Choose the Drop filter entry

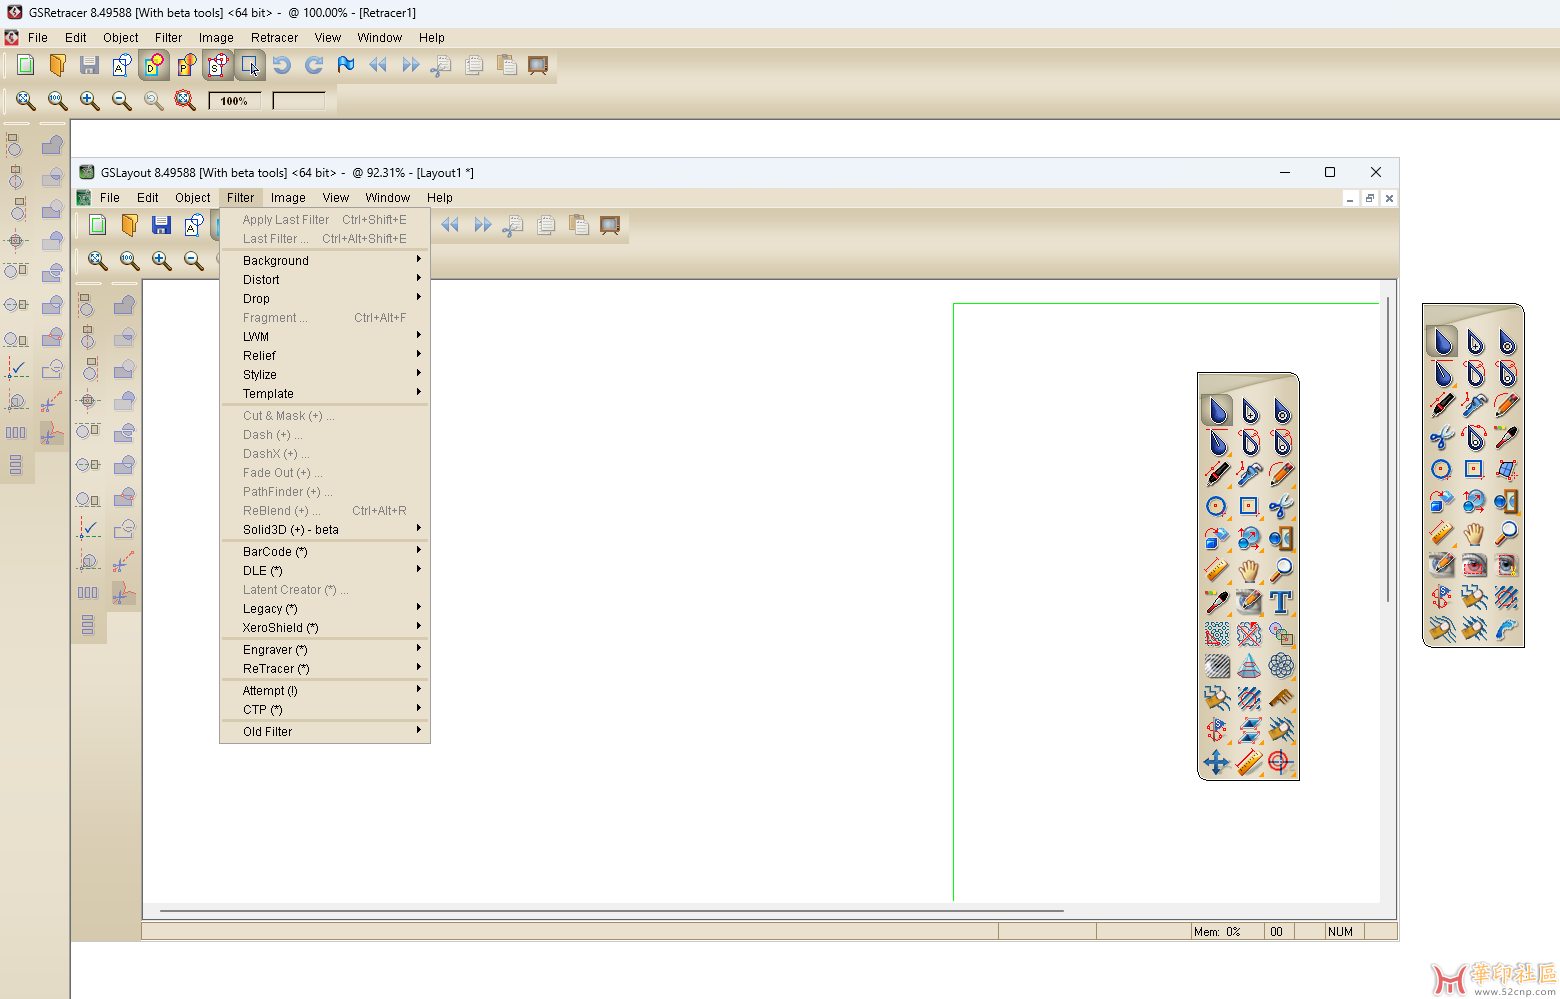click(x=325, y=298)
